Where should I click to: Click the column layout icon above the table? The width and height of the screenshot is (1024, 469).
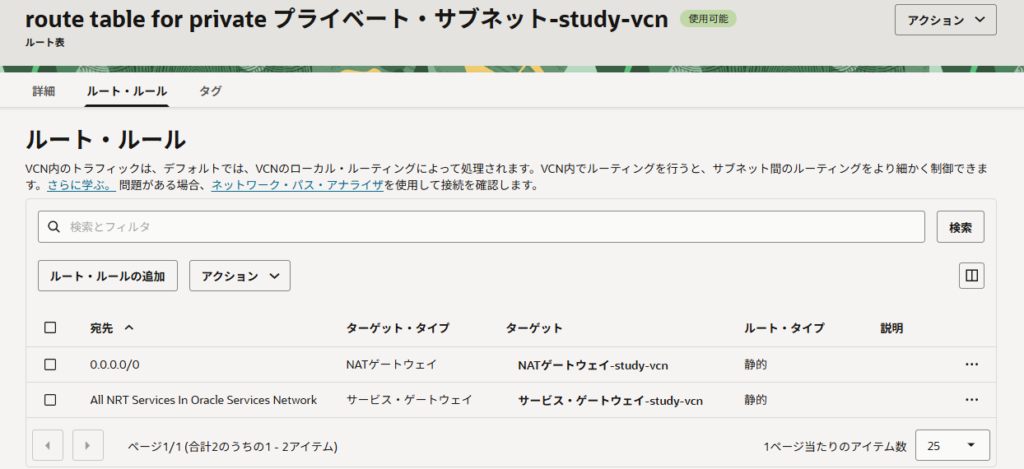point(970,276)
